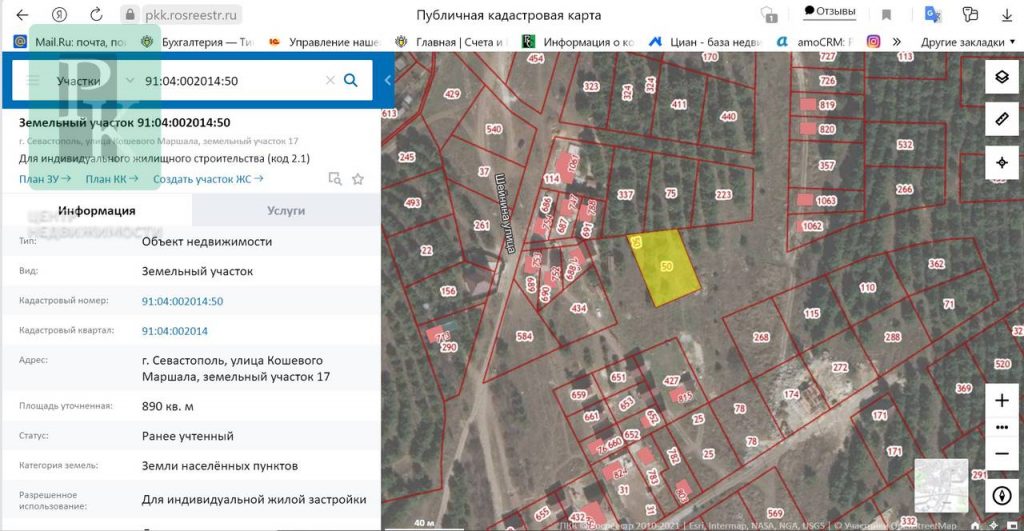This screenshot has width=1024, height=531.
Task: Click the highlighted yellow parcel 50
Action: click(665, 268)
